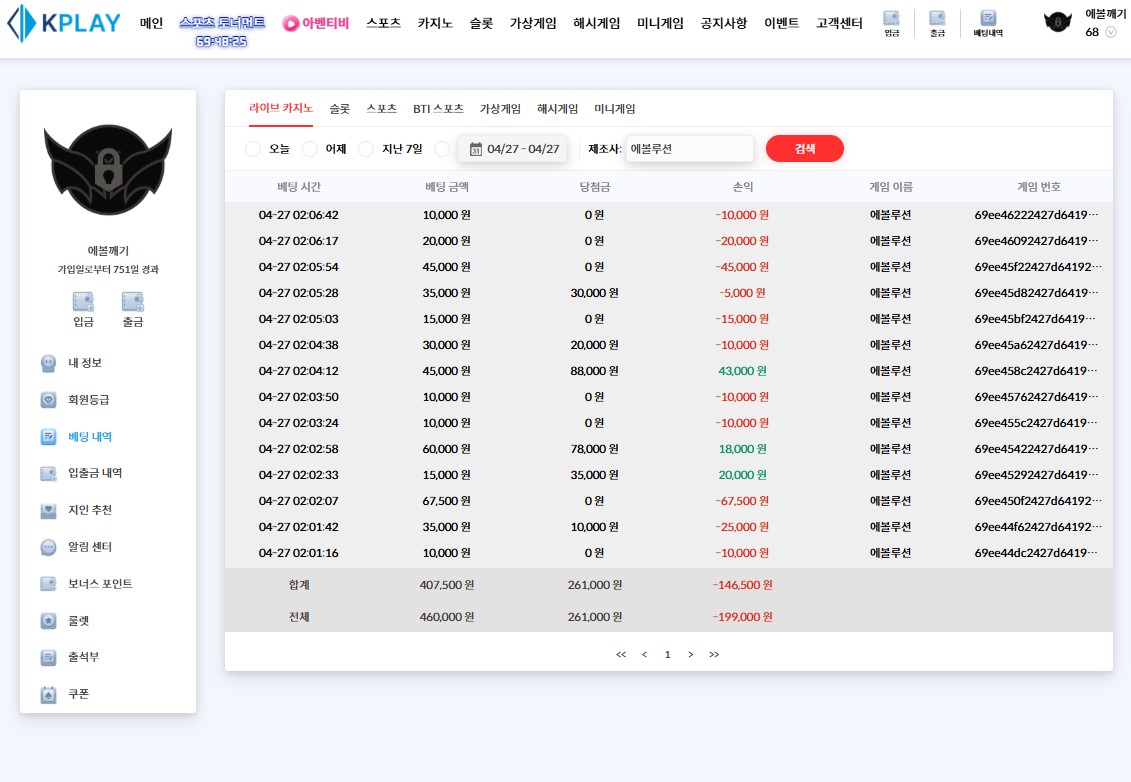Open the 04/27 date range picker
This screenshot has width=1131, height=782.
pyautogui.click(x=513, y=149)
